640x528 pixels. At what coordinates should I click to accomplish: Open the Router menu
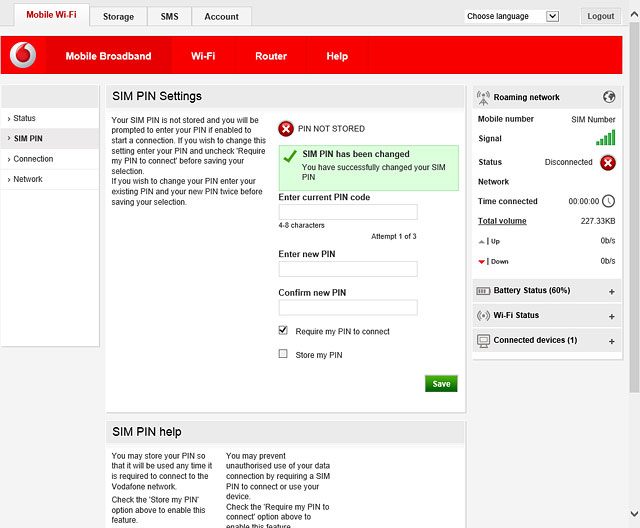(271, 56)
